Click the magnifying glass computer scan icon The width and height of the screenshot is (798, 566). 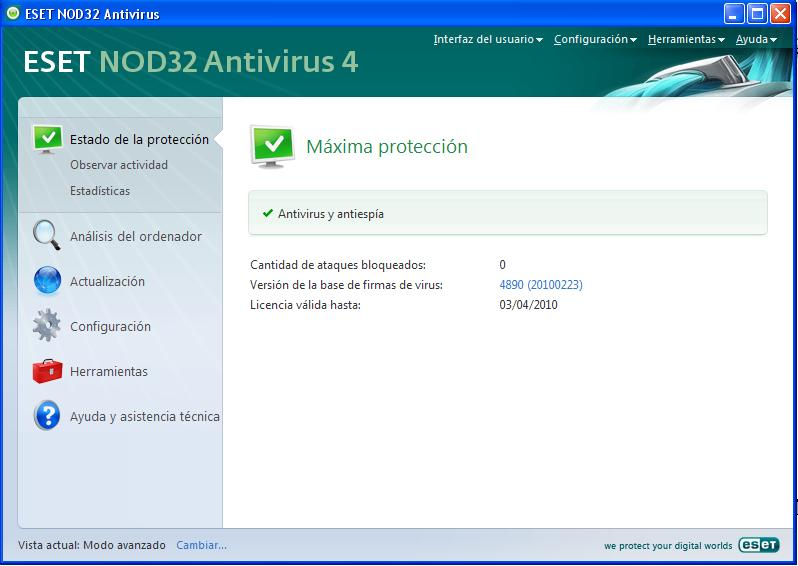47,236
